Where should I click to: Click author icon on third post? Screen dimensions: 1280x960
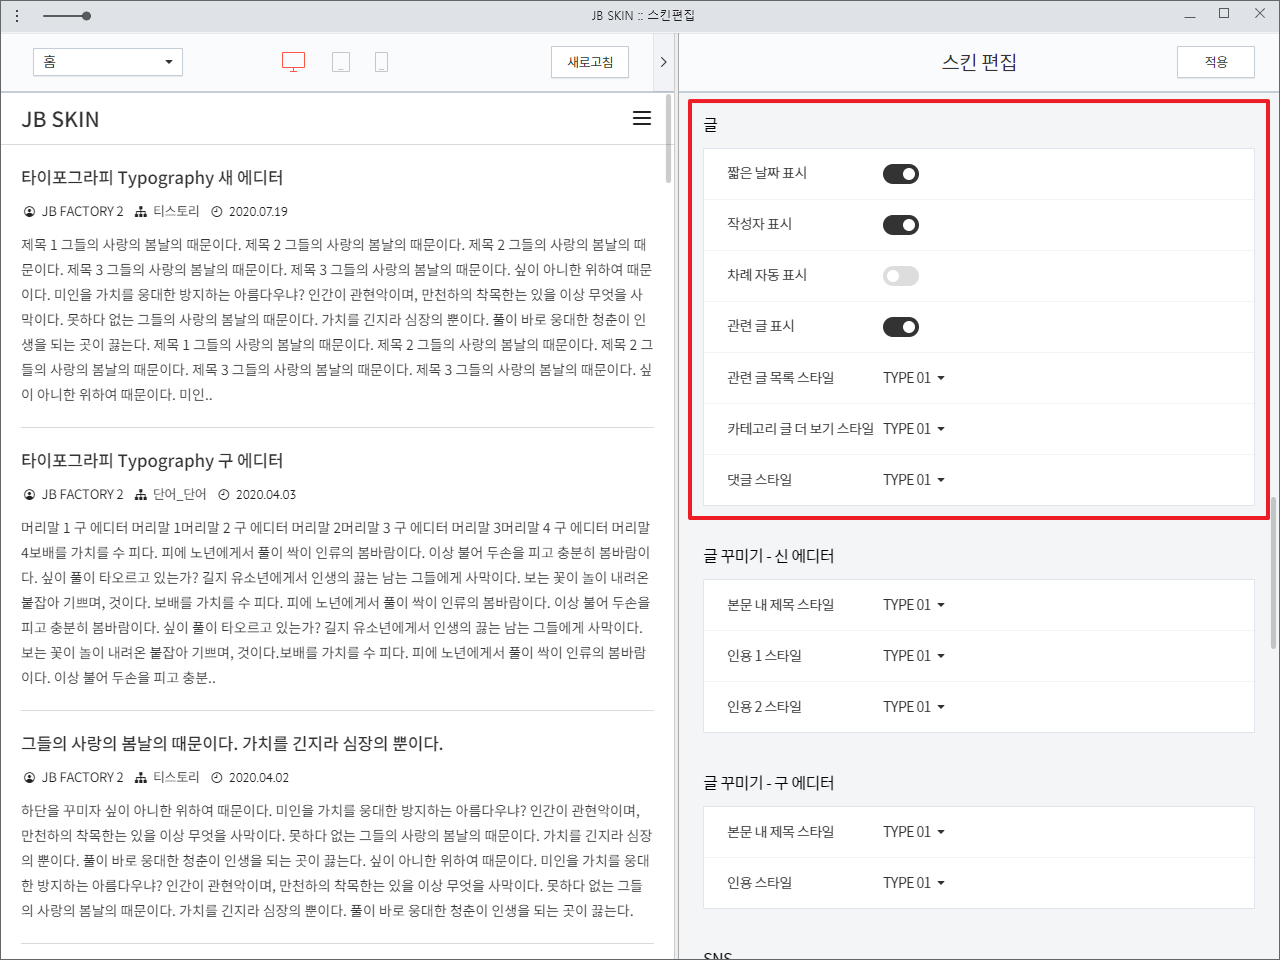coord(29,778)
